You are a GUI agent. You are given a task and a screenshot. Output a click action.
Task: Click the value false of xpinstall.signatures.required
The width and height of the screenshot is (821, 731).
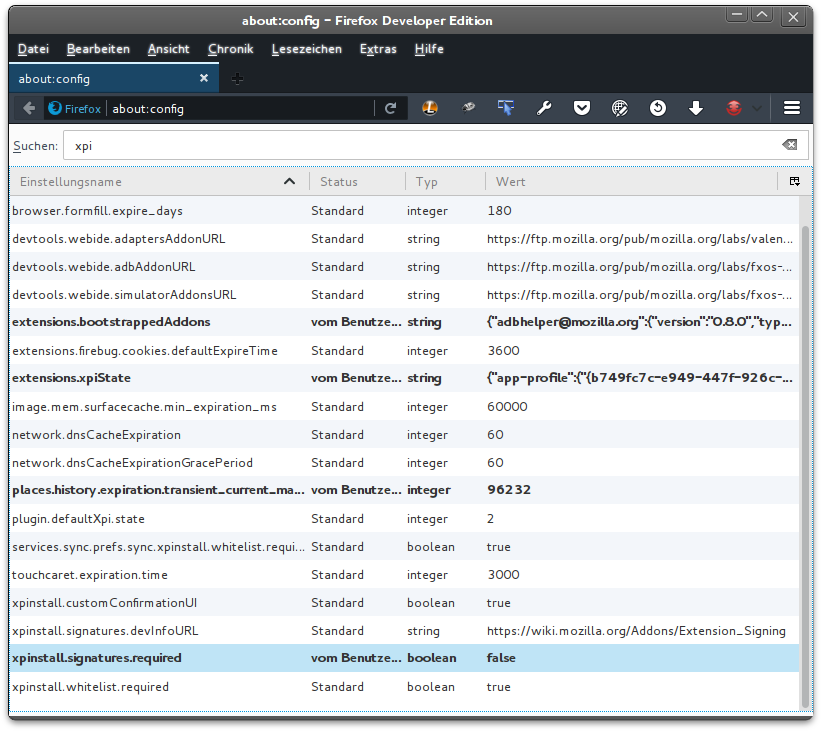click(x=501, y=658)
